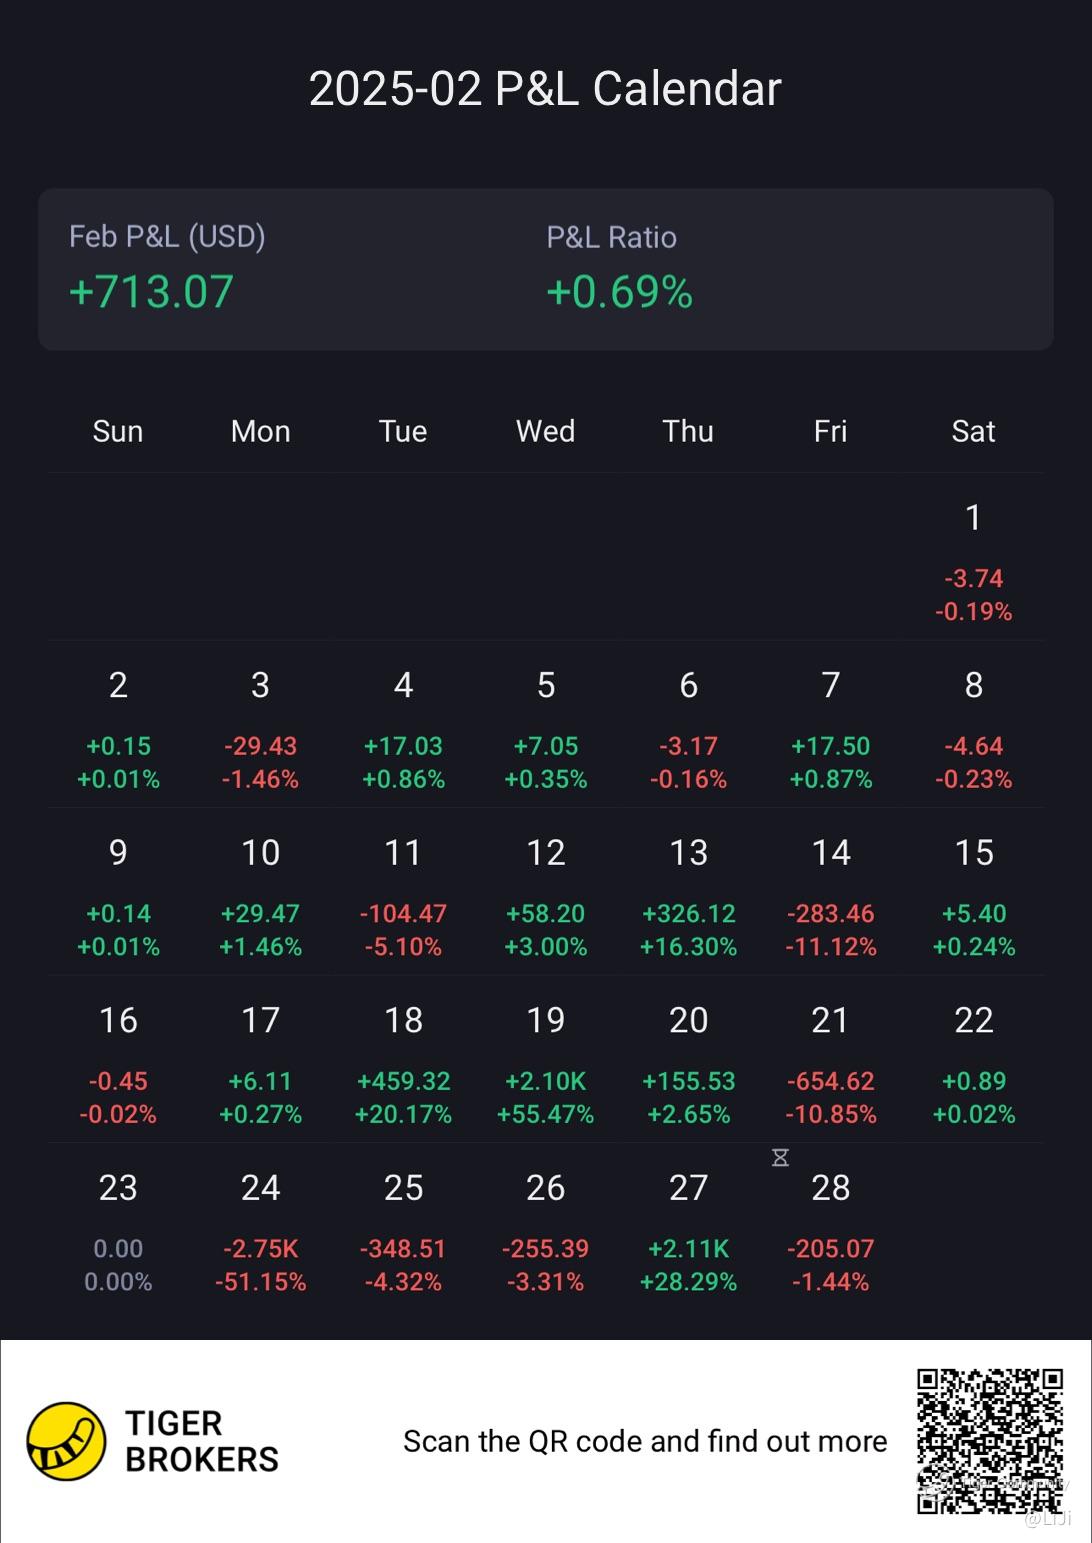Select February 13 showing +326.12
This screenshot has height=1543, width=1092.
pos(689,896)
